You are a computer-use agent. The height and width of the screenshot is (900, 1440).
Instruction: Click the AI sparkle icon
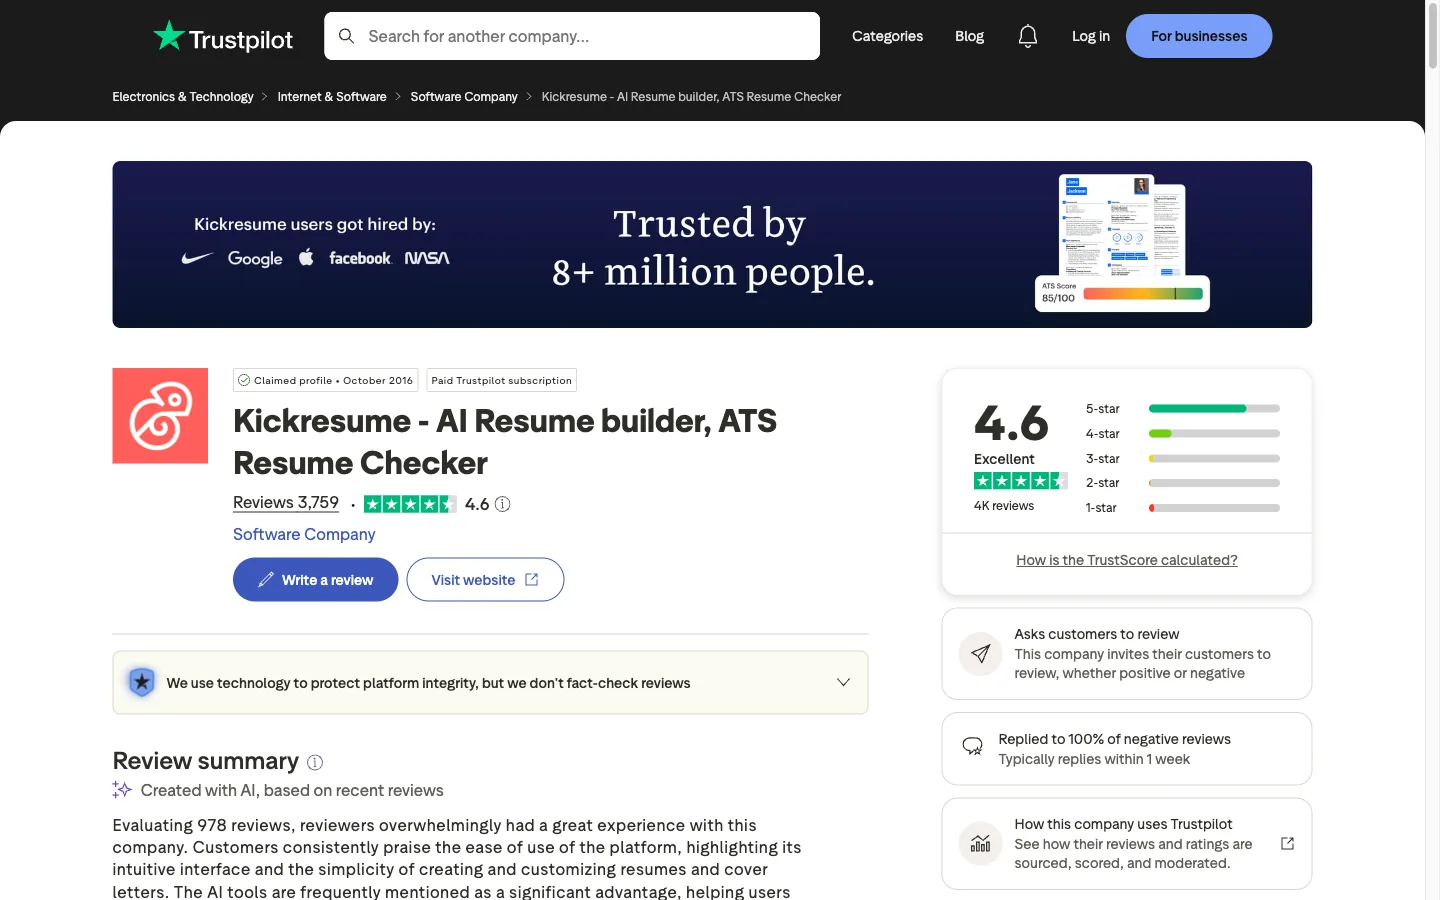[122, 790]
